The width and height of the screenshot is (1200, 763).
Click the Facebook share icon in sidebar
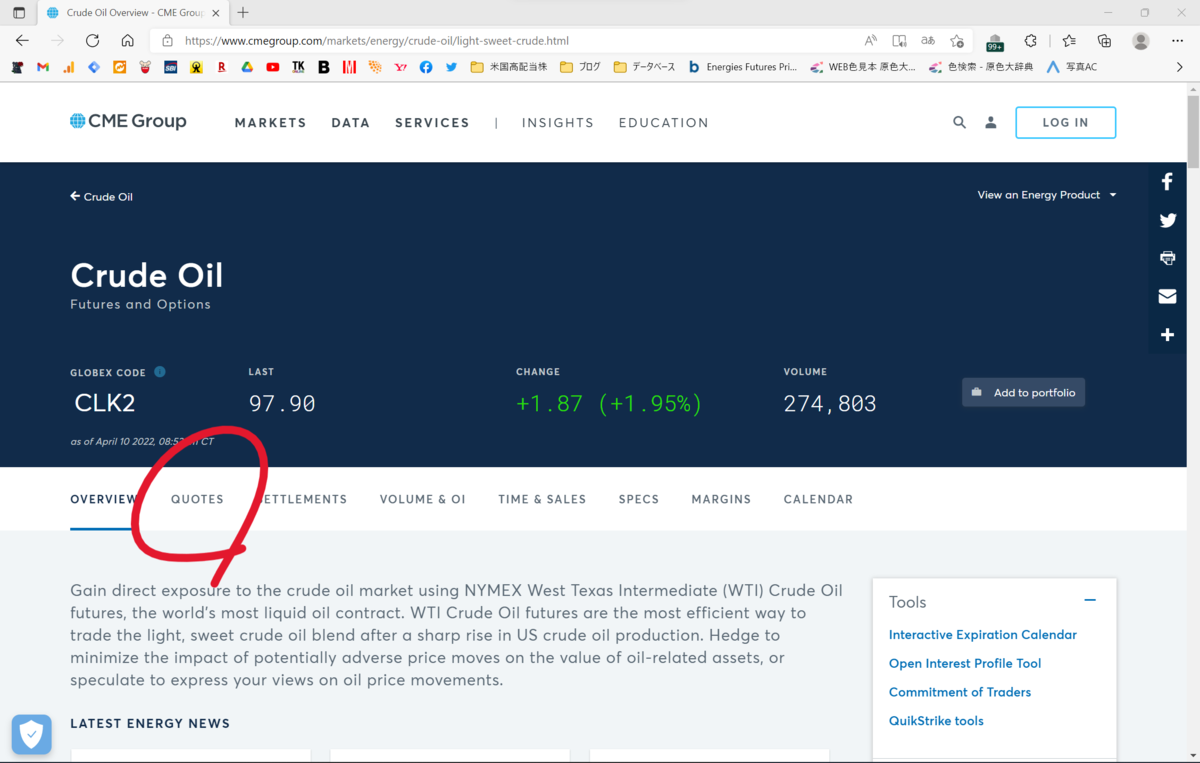click(x=1167, y=182)
